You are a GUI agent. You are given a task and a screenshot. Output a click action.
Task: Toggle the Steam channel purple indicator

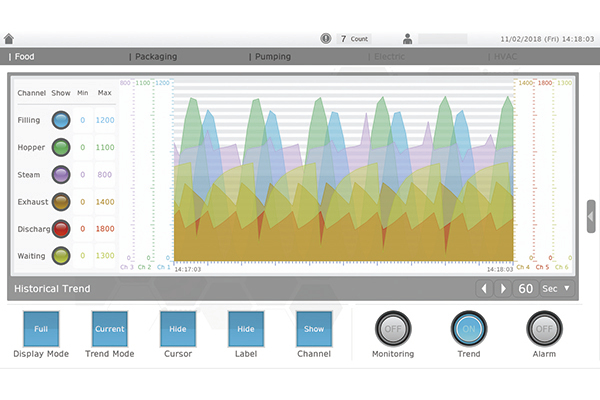pos(61,174)
